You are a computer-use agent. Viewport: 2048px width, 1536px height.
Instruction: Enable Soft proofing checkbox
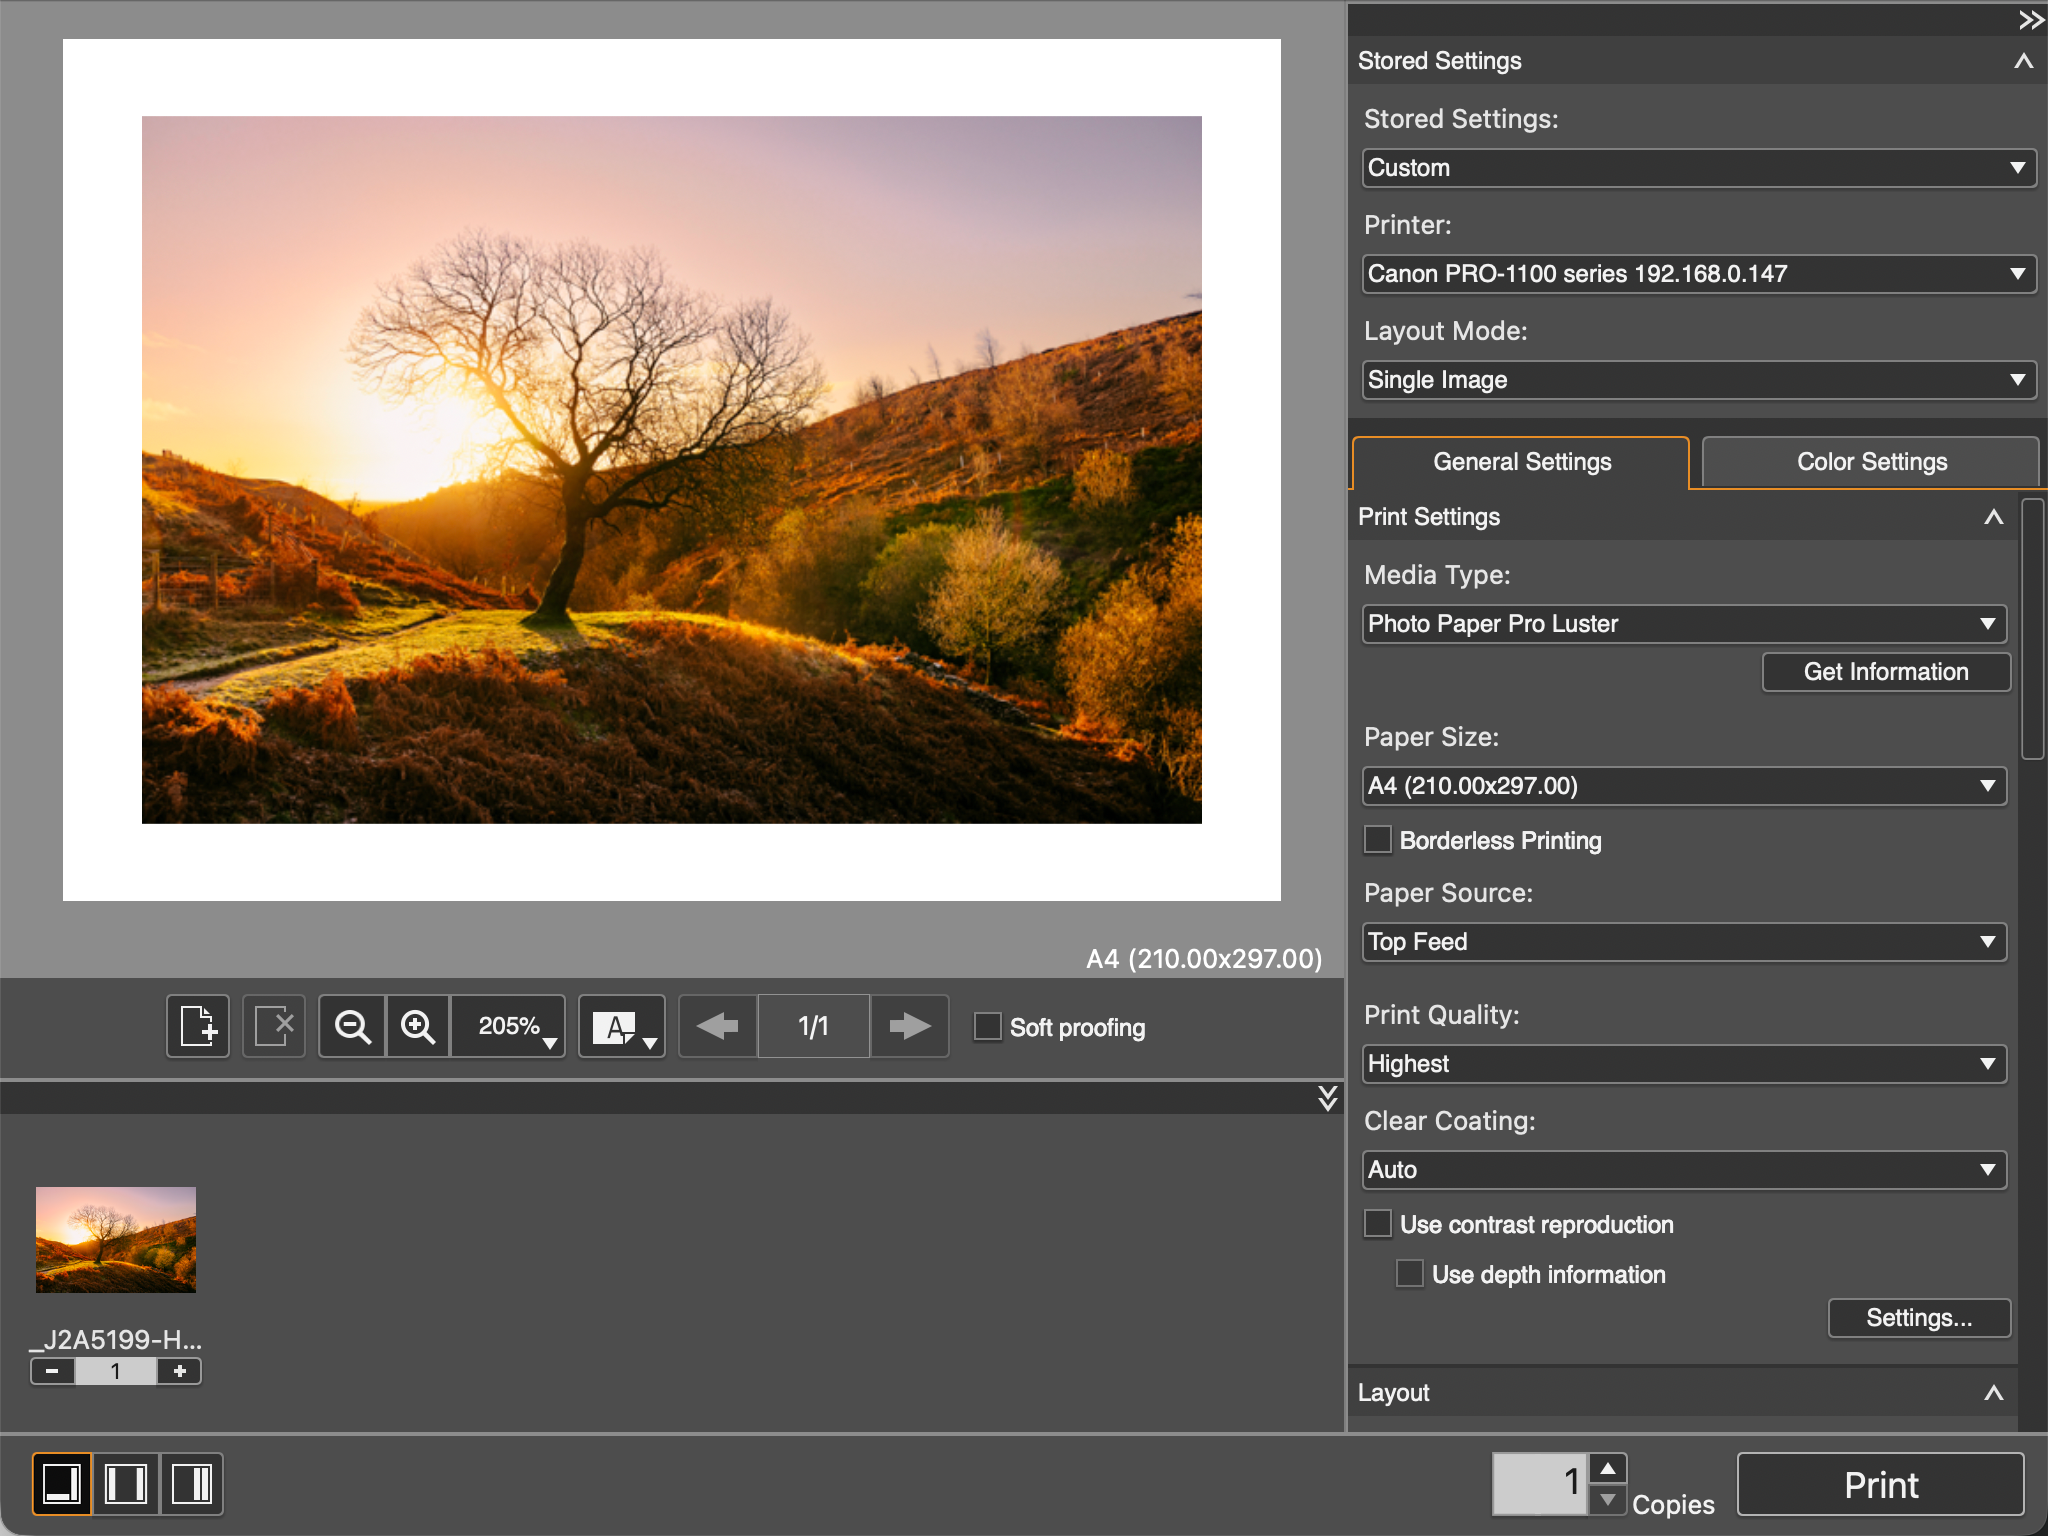point(988,1026)
